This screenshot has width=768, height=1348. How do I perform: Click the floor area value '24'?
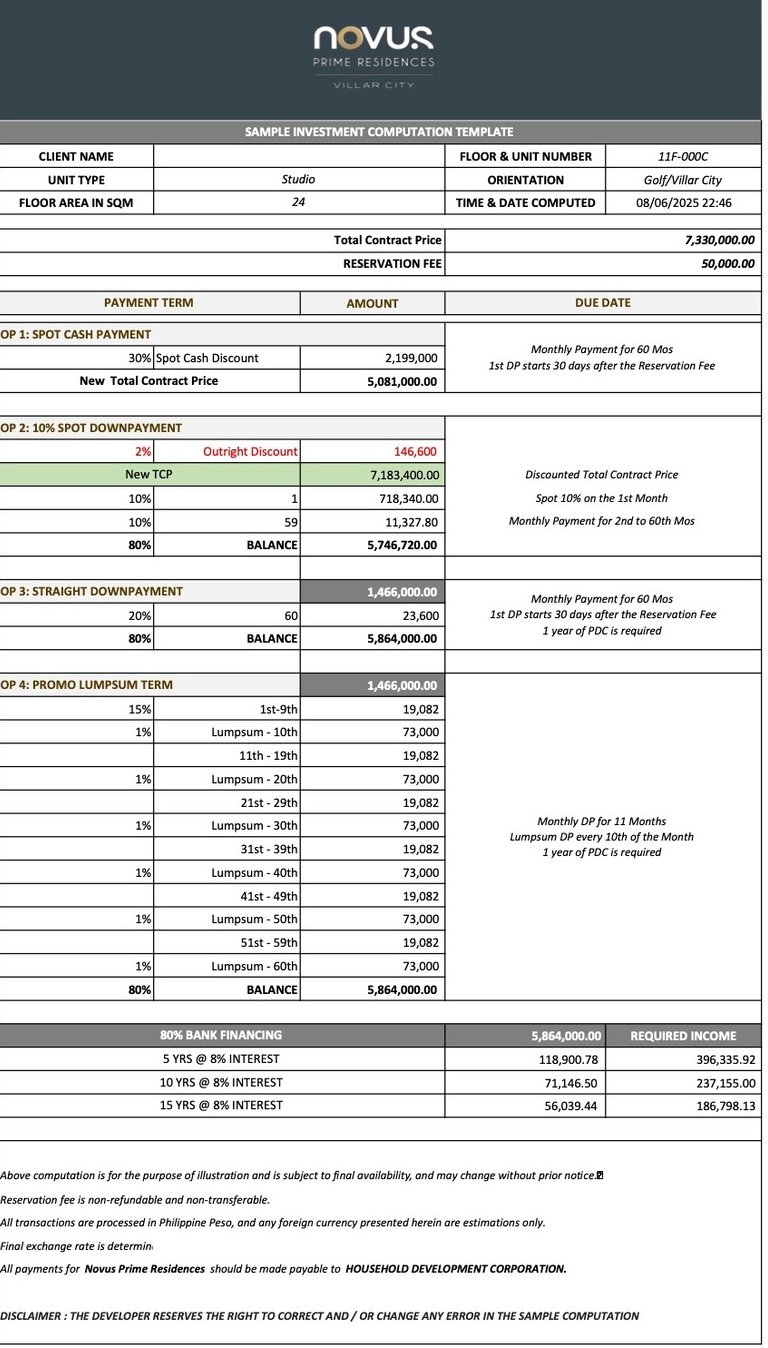299,202
